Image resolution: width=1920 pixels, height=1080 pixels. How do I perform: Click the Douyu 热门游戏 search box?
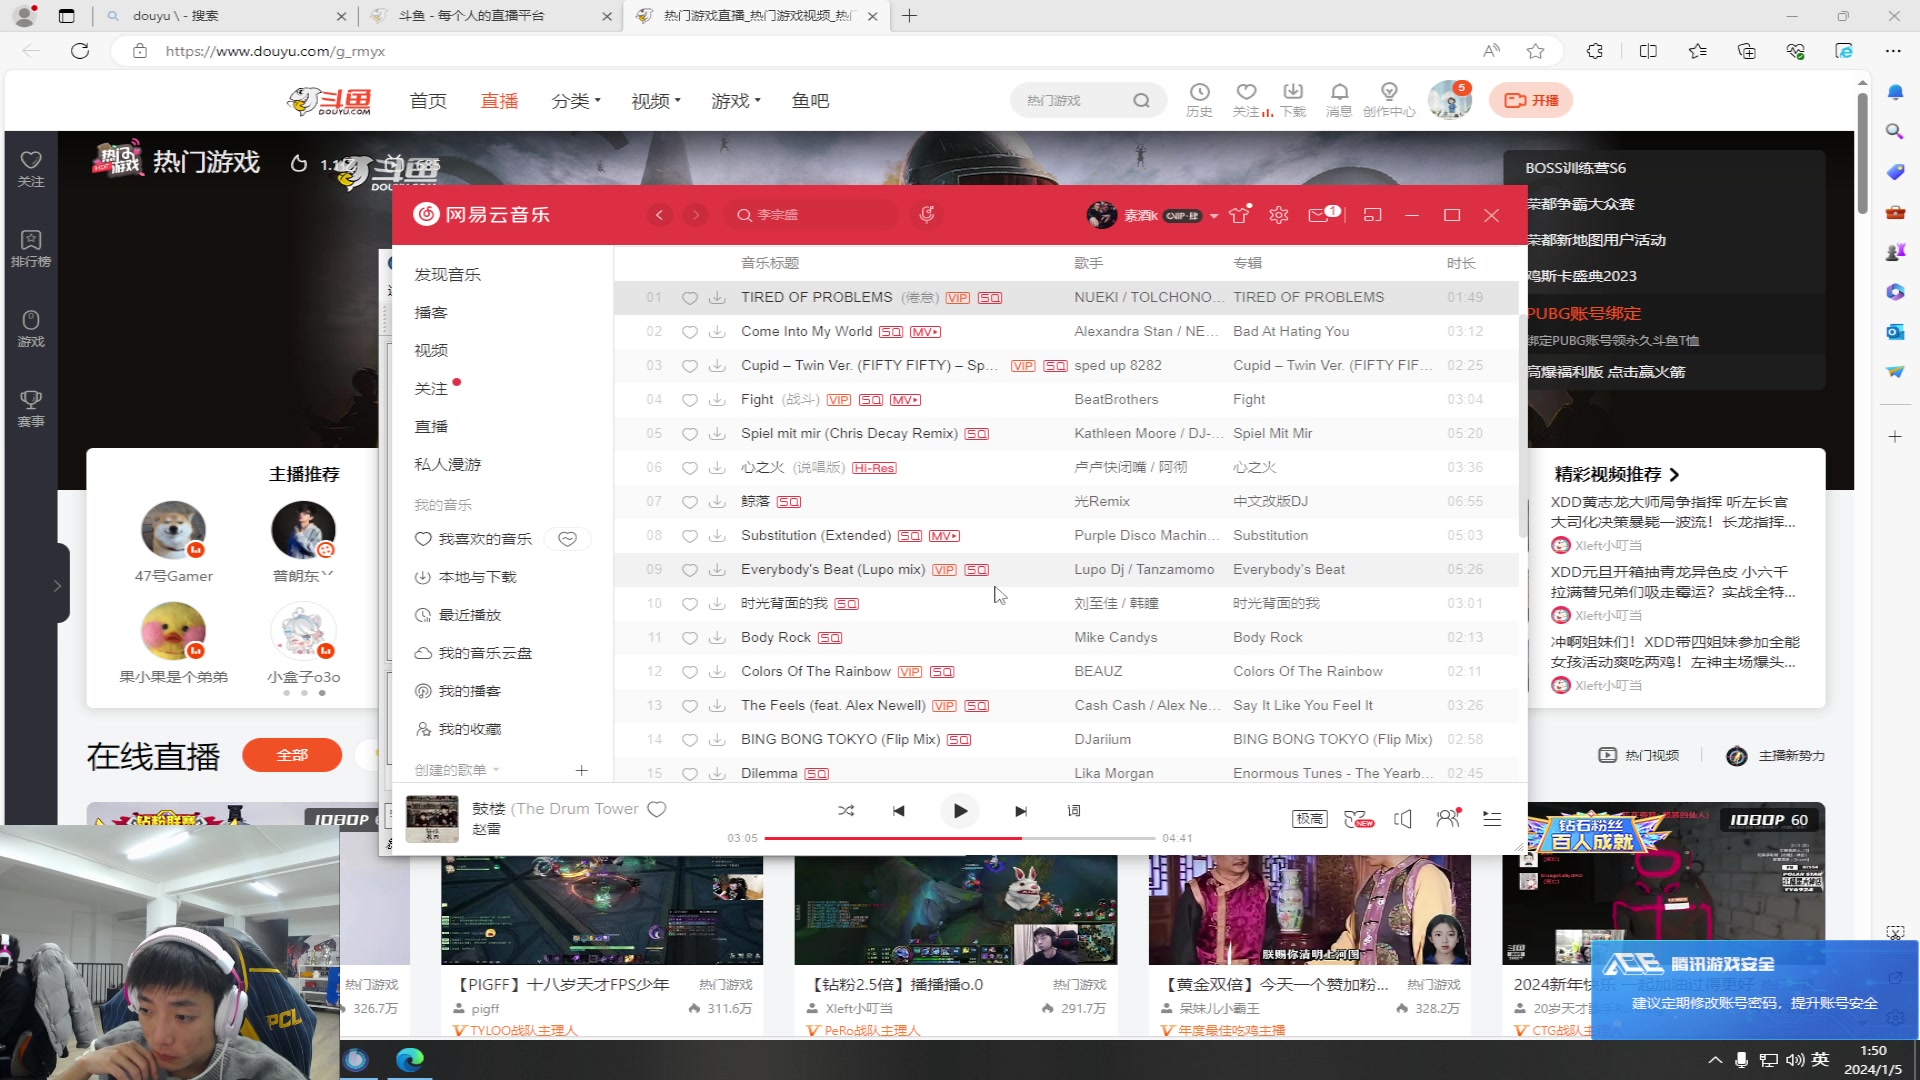pyautogui.click(x=1088, y=100)
